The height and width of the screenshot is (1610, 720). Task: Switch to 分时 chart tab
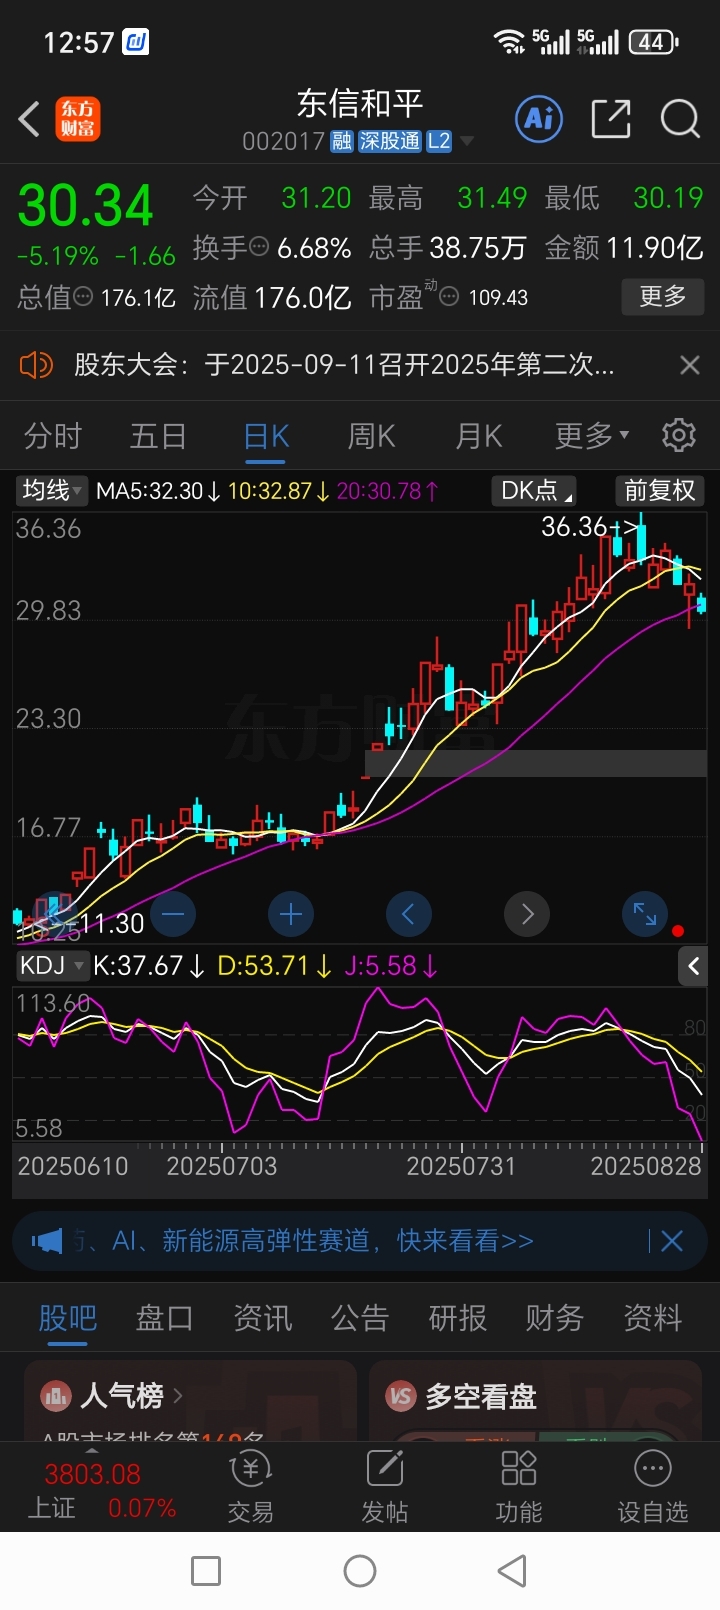(x=53, y=436)
